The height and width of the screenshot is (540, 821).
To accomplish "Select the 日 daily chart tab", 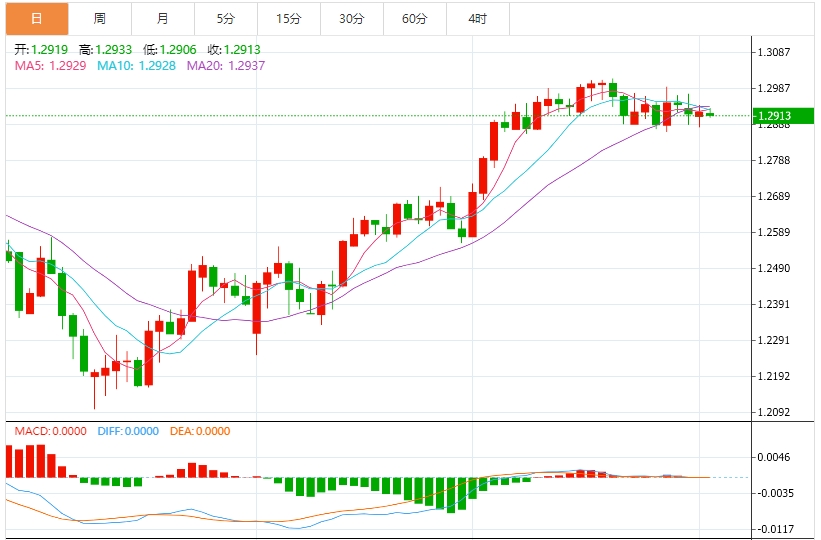I will pos(36,19).
